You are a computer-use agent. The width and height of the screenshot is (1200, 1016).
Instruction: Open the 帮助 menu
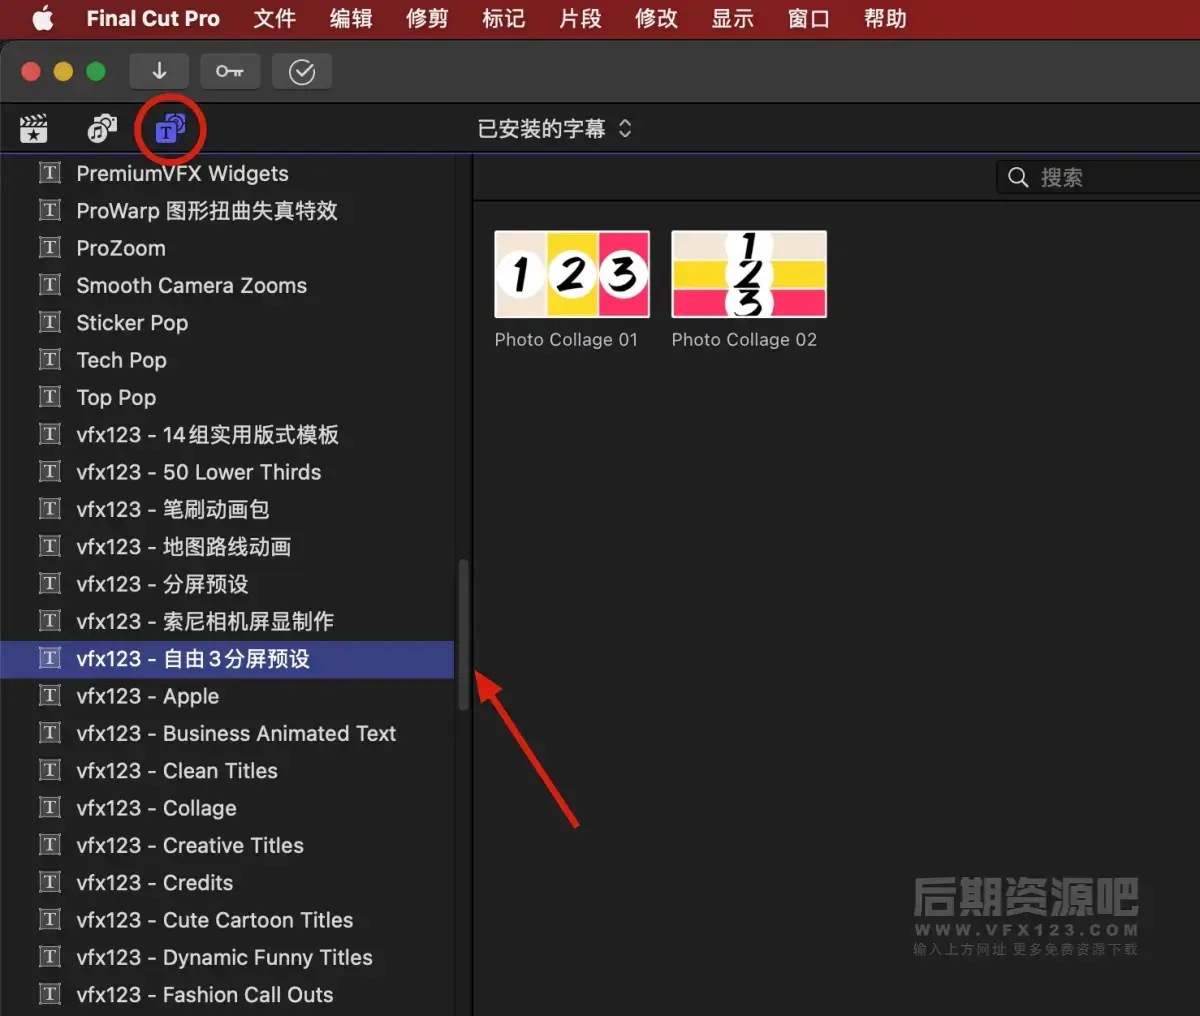point(885,19)
